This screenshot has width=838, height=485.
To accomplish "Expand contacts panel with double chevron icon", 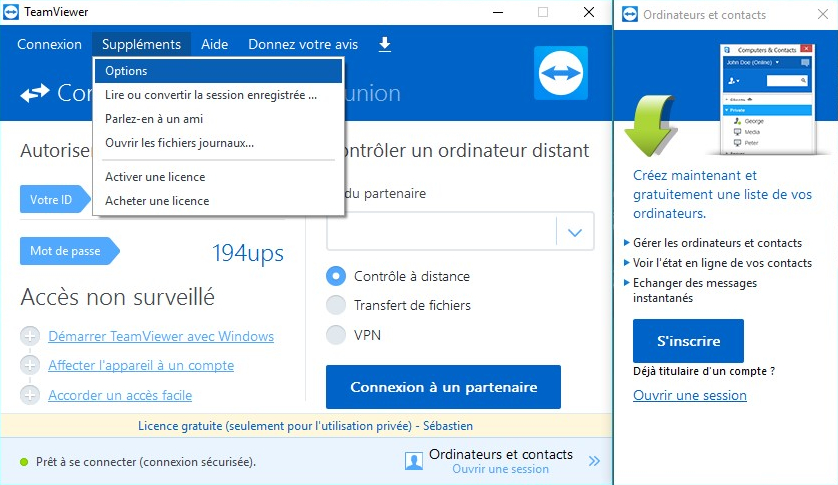I will pos(594,461).
